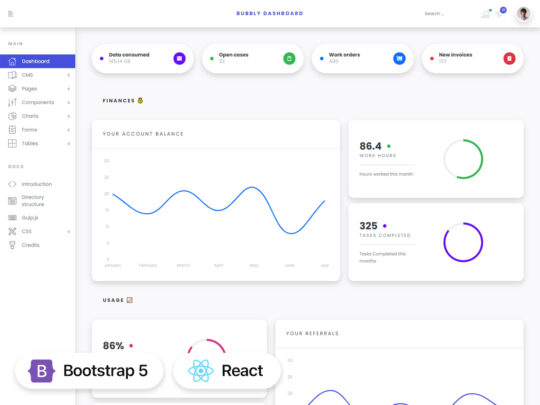This screenshot has width=540, height=405.
Task: Click the React badge
Action: [227, 371]
